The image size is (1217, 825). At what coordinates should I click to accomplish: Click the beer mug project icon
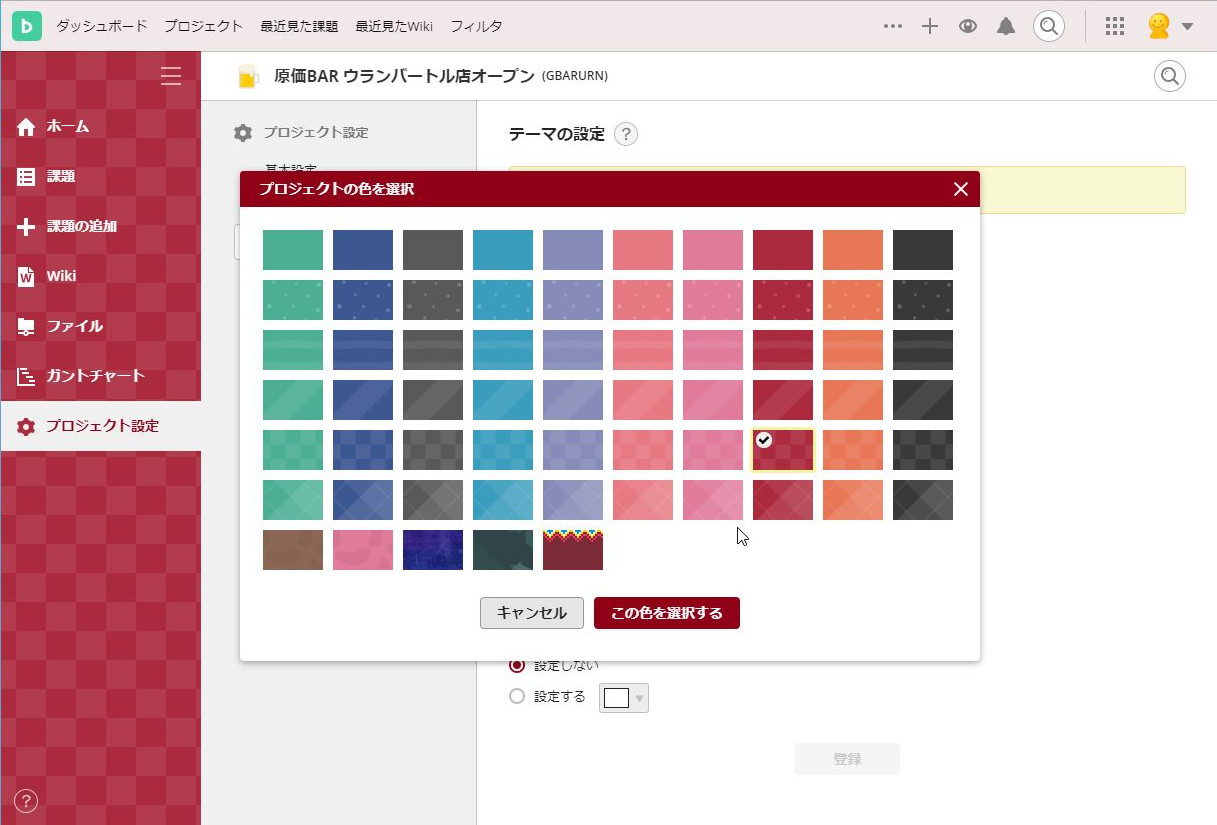247,76
